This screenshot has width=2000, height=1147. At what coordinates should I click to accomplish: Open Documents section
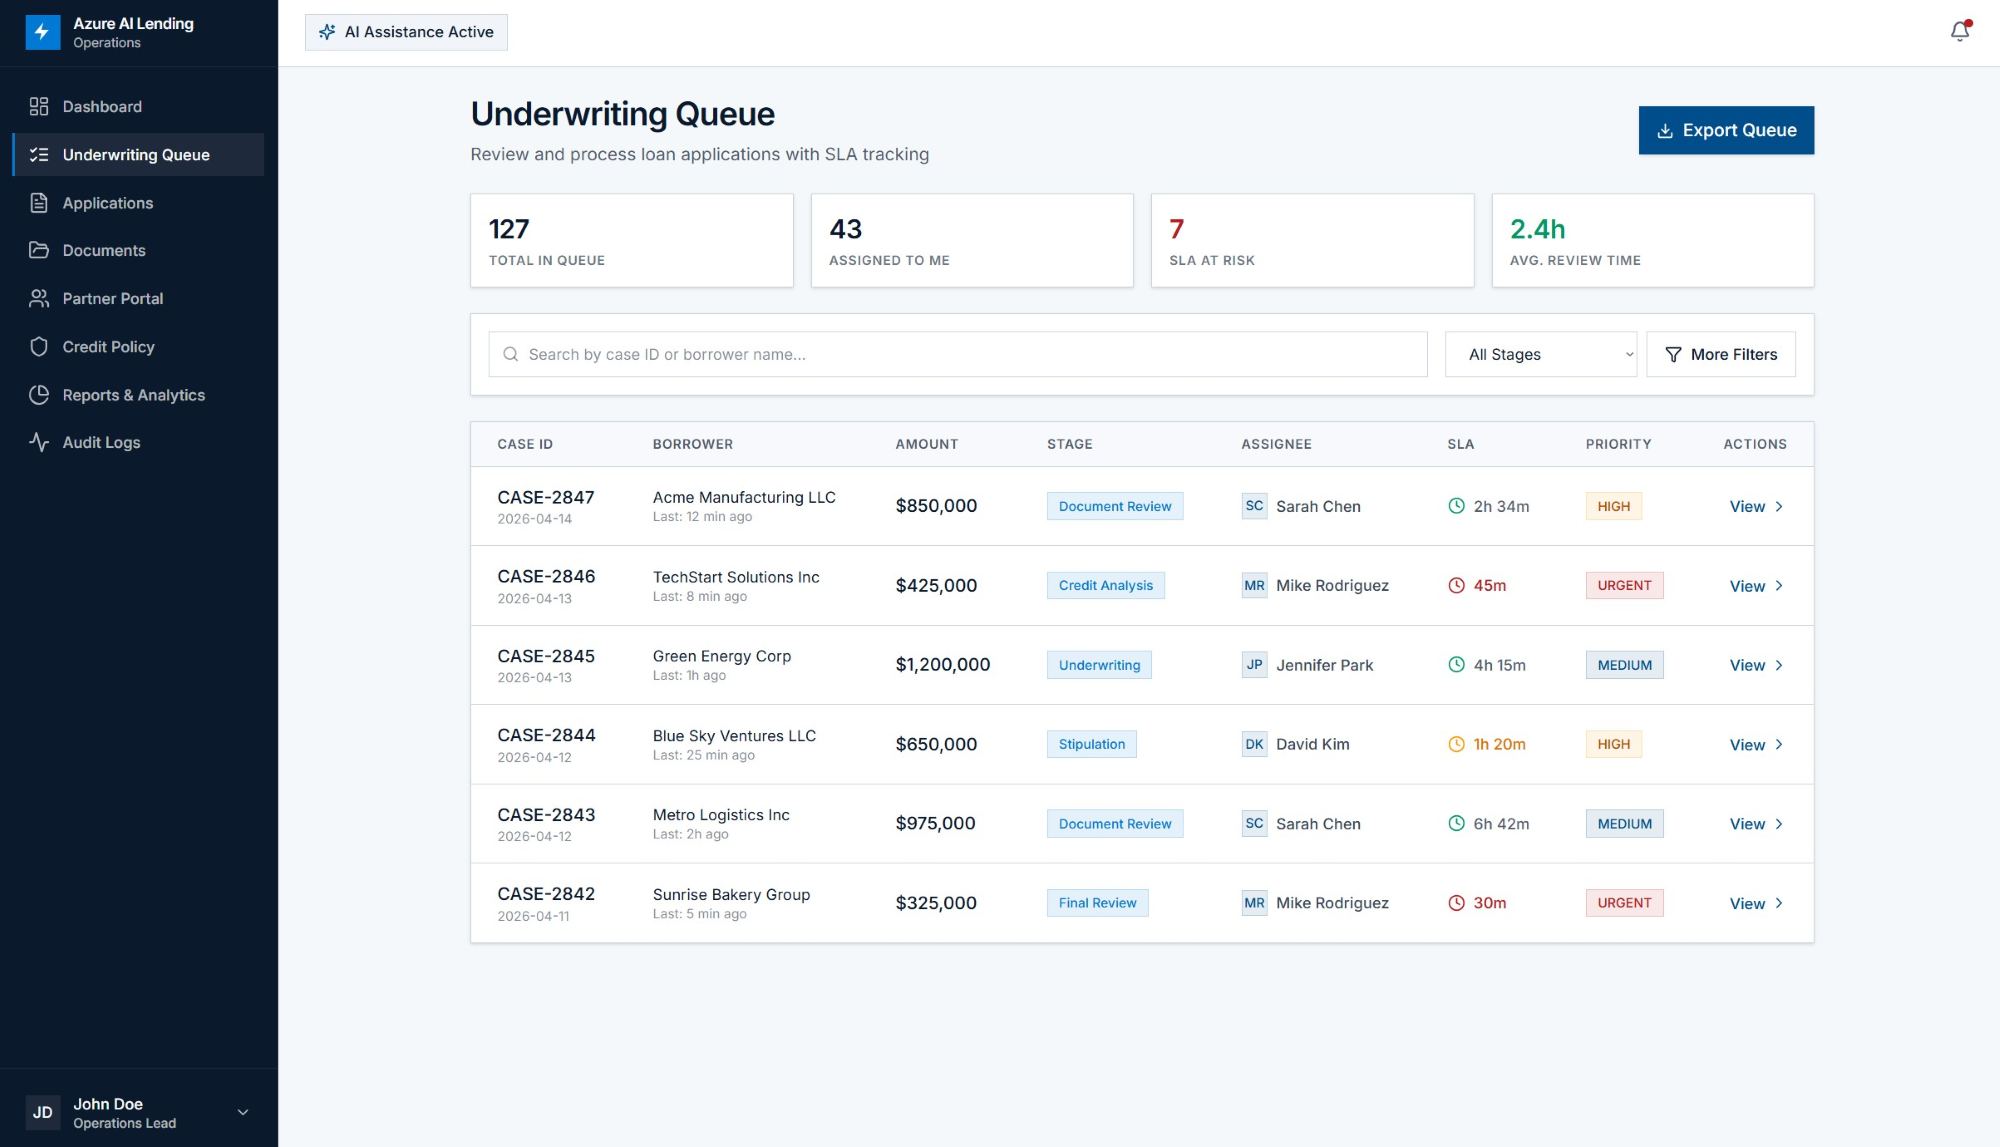click(138, 250)
